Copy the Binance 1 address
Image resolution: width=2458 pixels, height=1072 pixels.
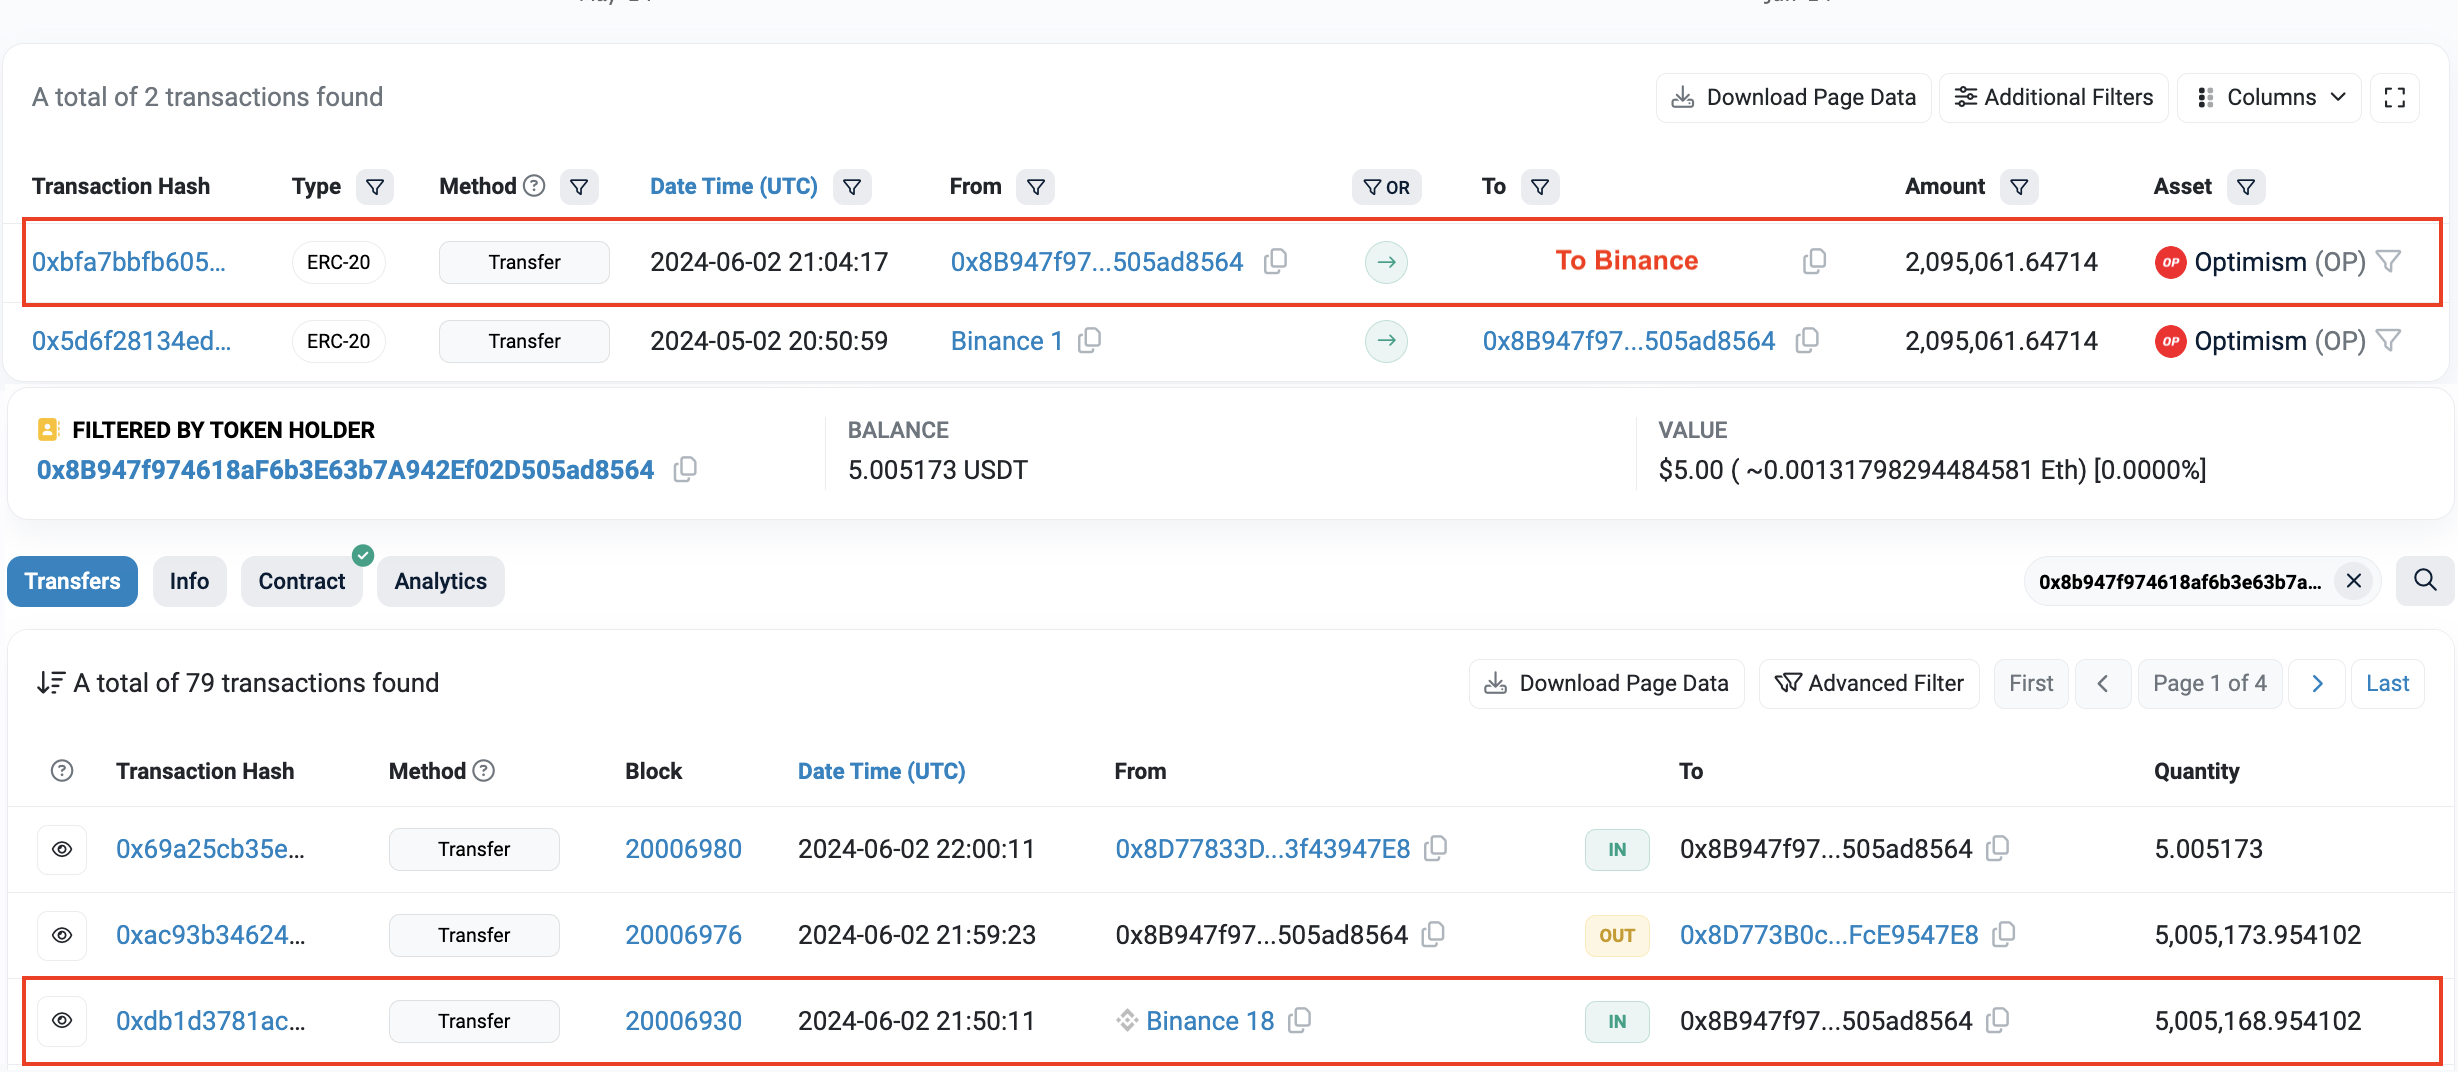(x=1090, y=340)
